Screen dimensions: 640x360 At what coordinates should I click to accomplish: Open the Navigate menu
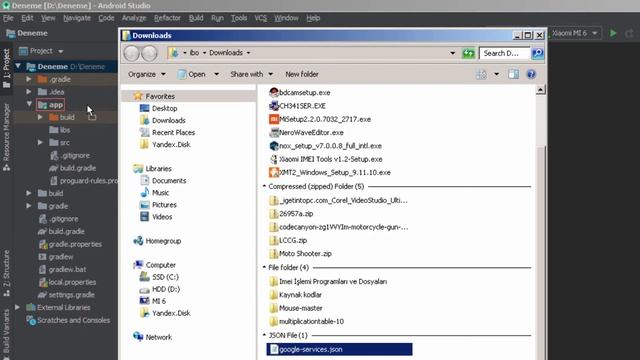(x=77, y=18)
